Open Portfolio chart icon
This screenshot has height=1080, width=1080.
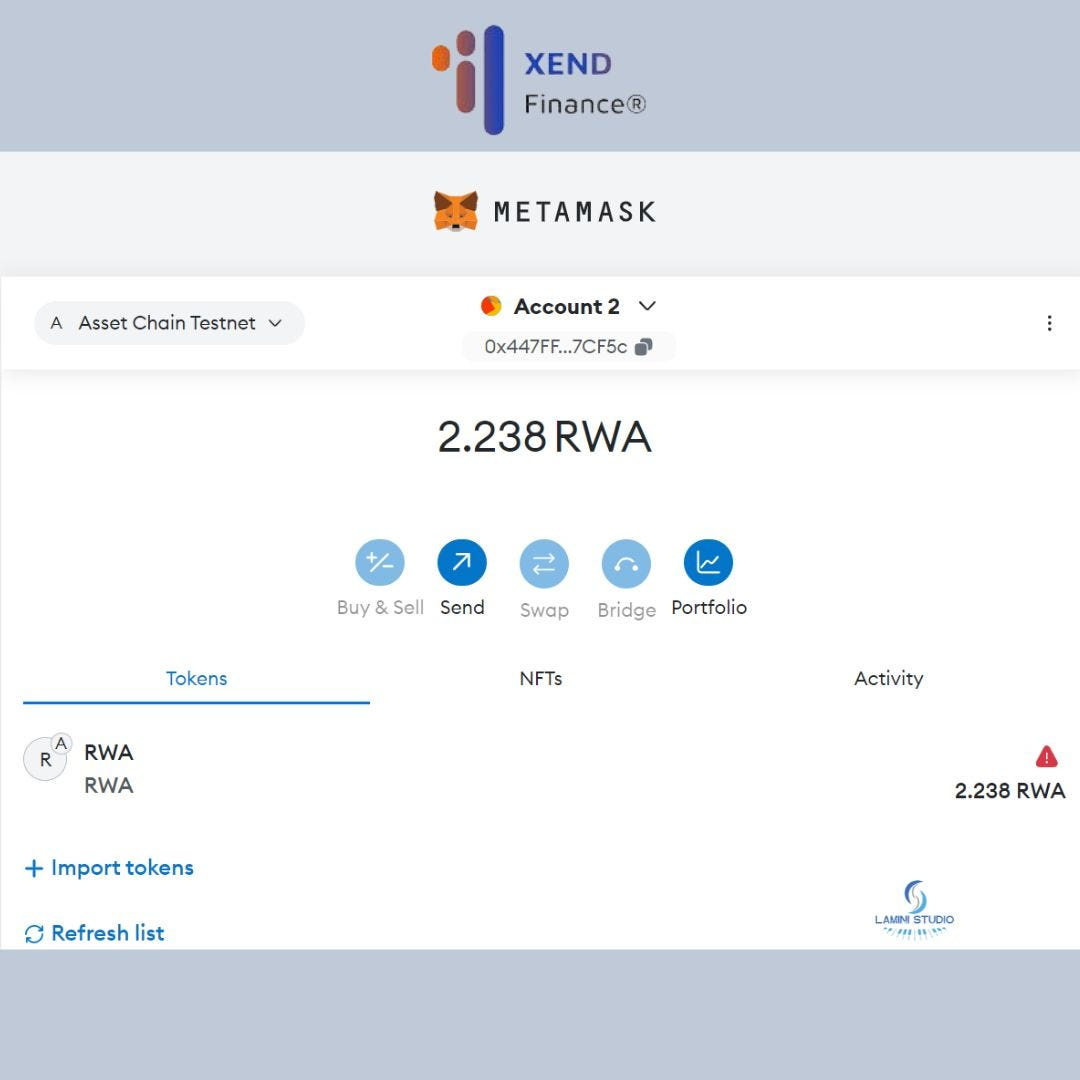[x=708, y=563]
